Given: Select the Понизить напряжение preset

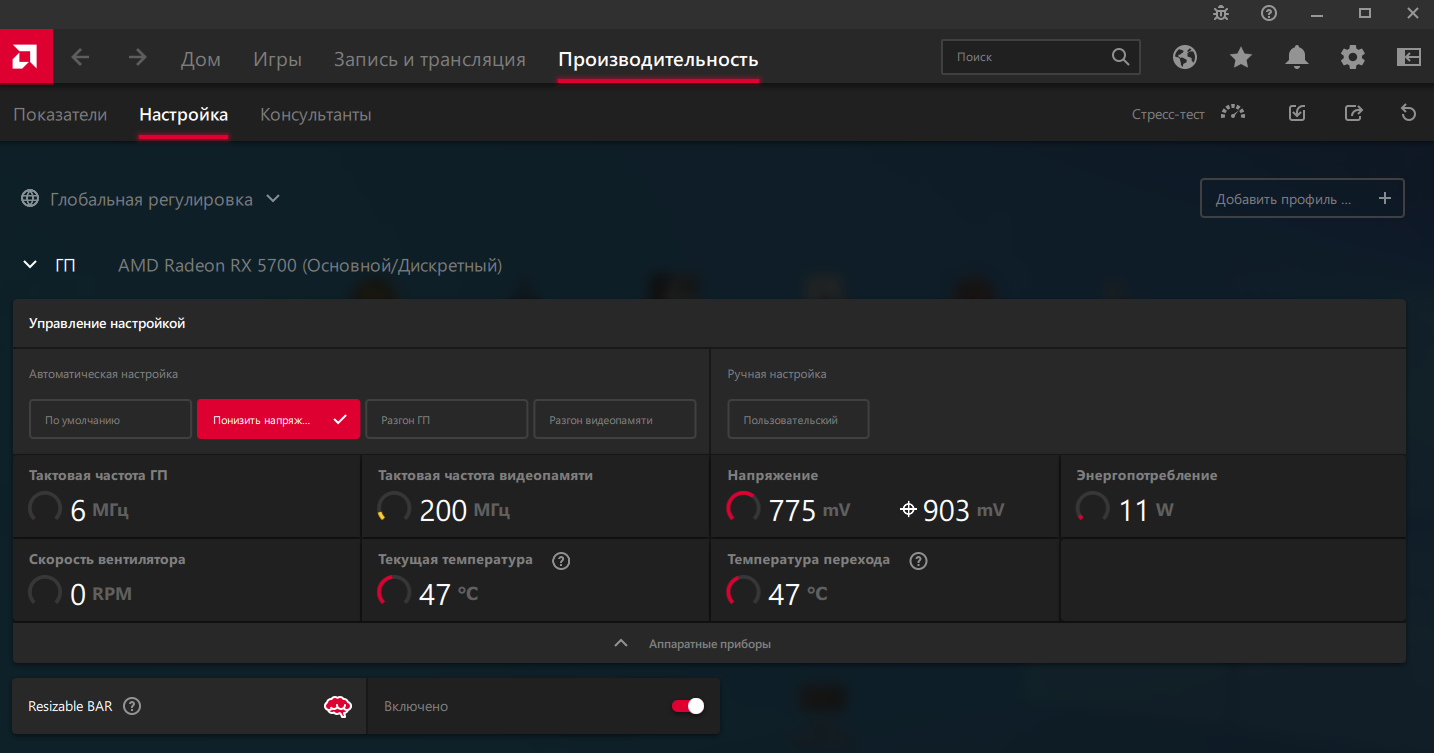Looking at the screenshot, I should [278, 420].
